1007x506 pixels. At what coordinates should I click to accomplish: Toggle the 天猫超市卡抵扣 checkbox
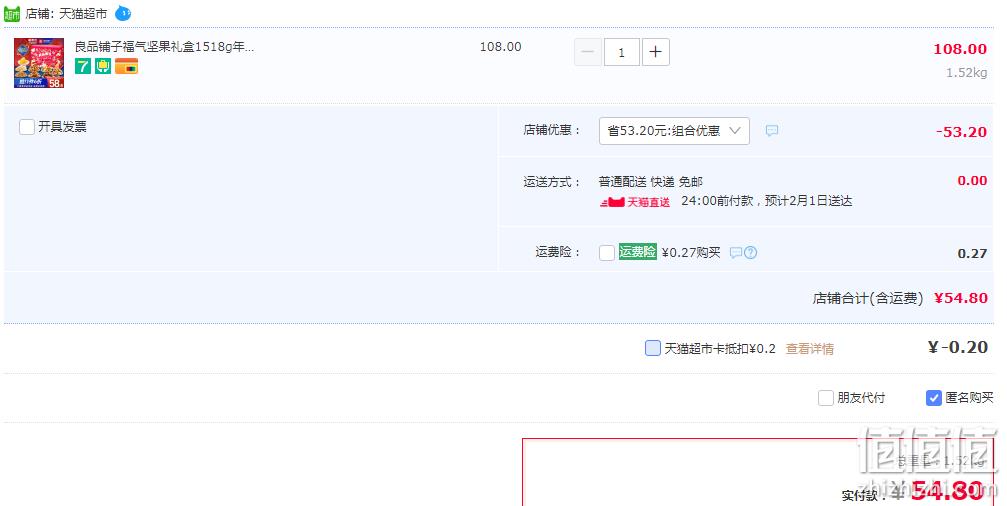coord(652,348)
